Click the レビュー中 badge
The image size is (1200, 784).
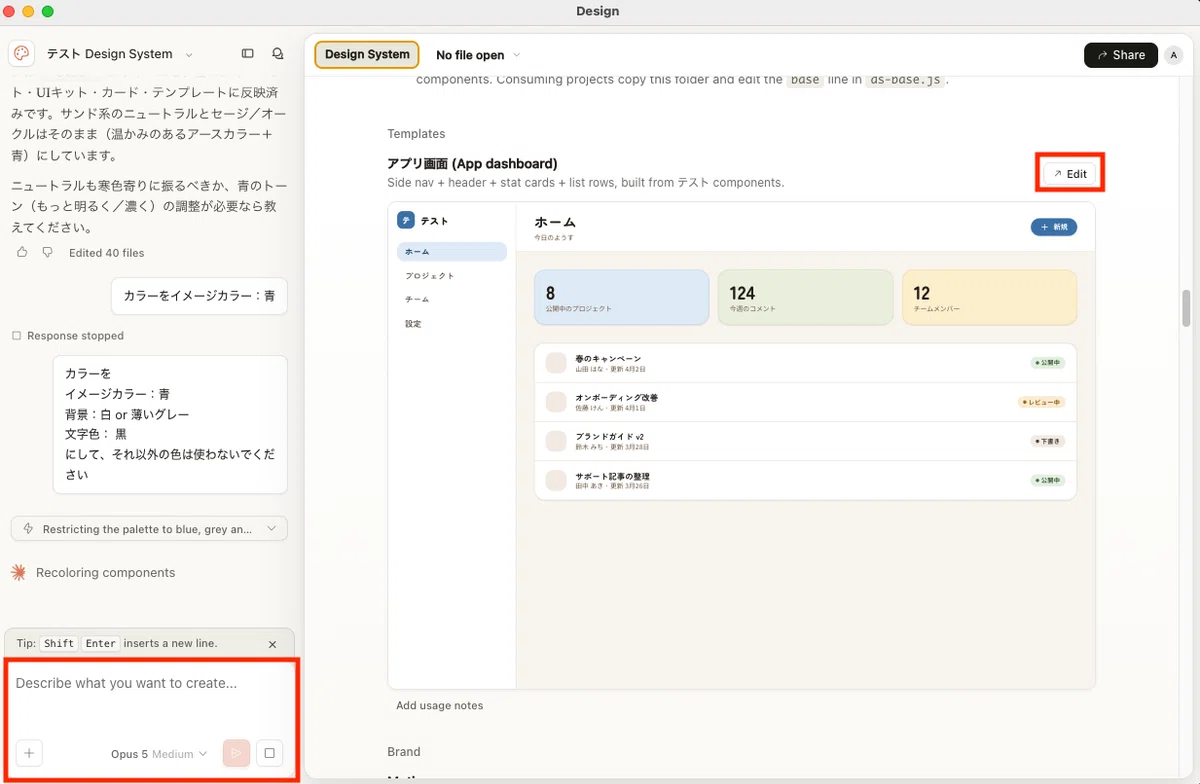[x=1041, y=402]
